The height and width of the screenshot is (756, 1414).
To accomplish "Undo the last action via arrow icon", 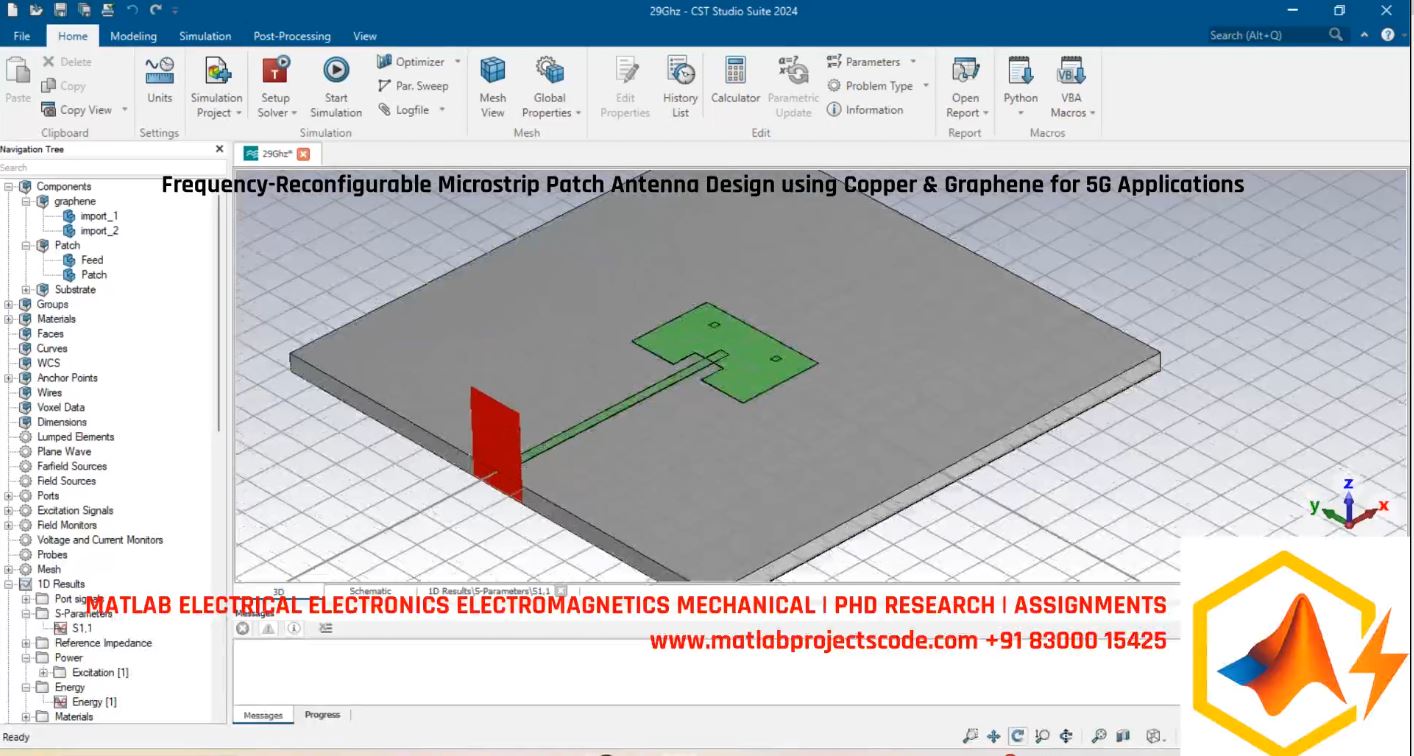I will (132, 11).
